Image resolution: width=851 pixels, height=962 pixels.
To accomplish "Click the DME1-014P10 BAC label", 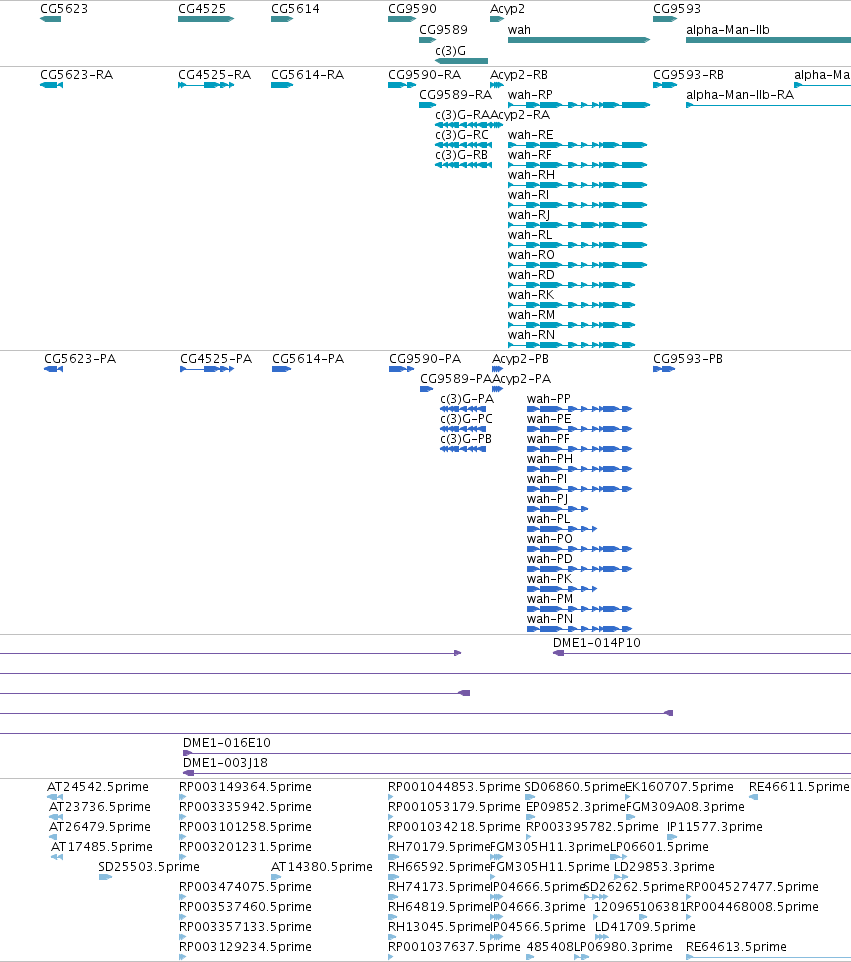I will tap(597, 642).
